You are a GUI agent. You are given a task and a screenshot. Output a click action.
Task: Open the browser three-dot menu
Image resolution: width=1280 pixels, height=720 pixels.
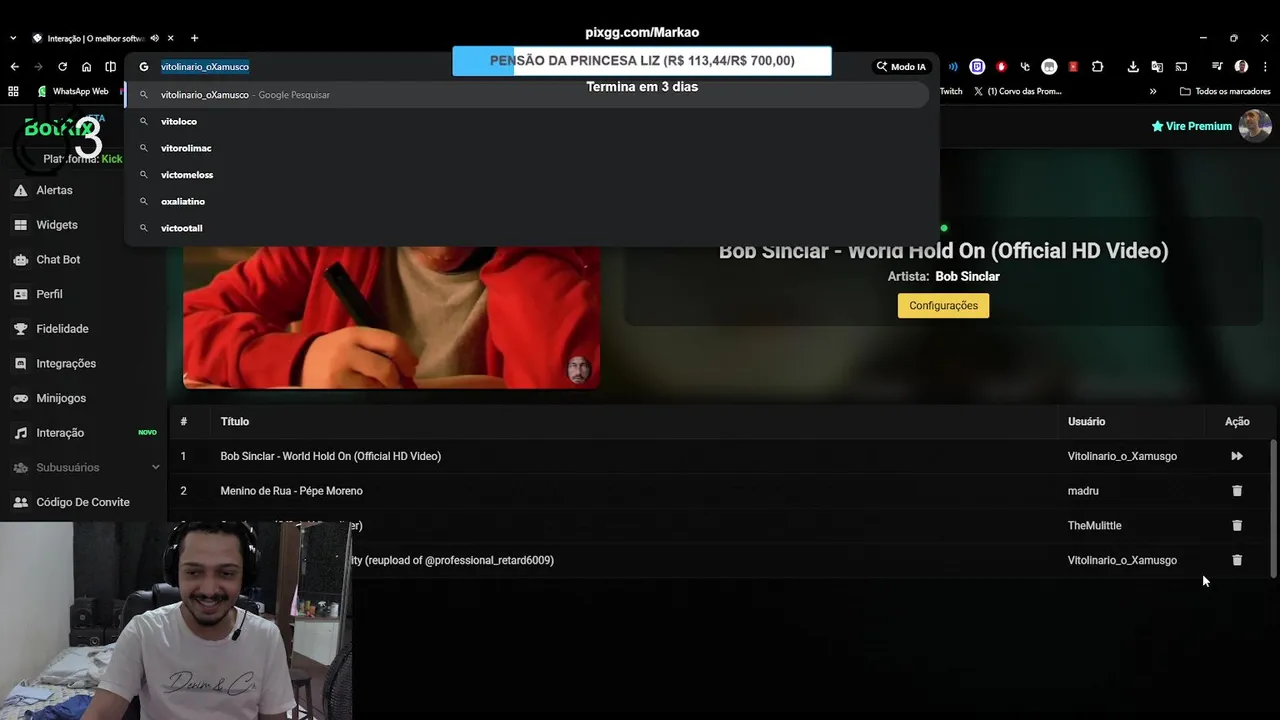point(1265,67)
